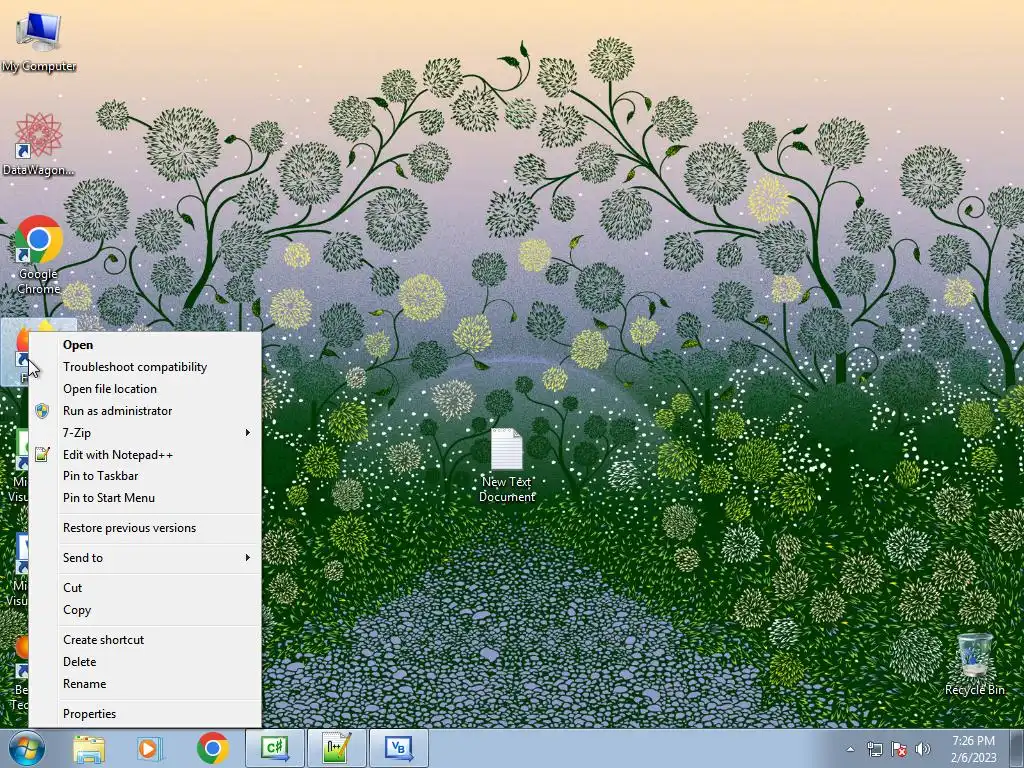Switch to the VB taskbar application
Viewport: 1024px width, 768px height.
(398, 748)
